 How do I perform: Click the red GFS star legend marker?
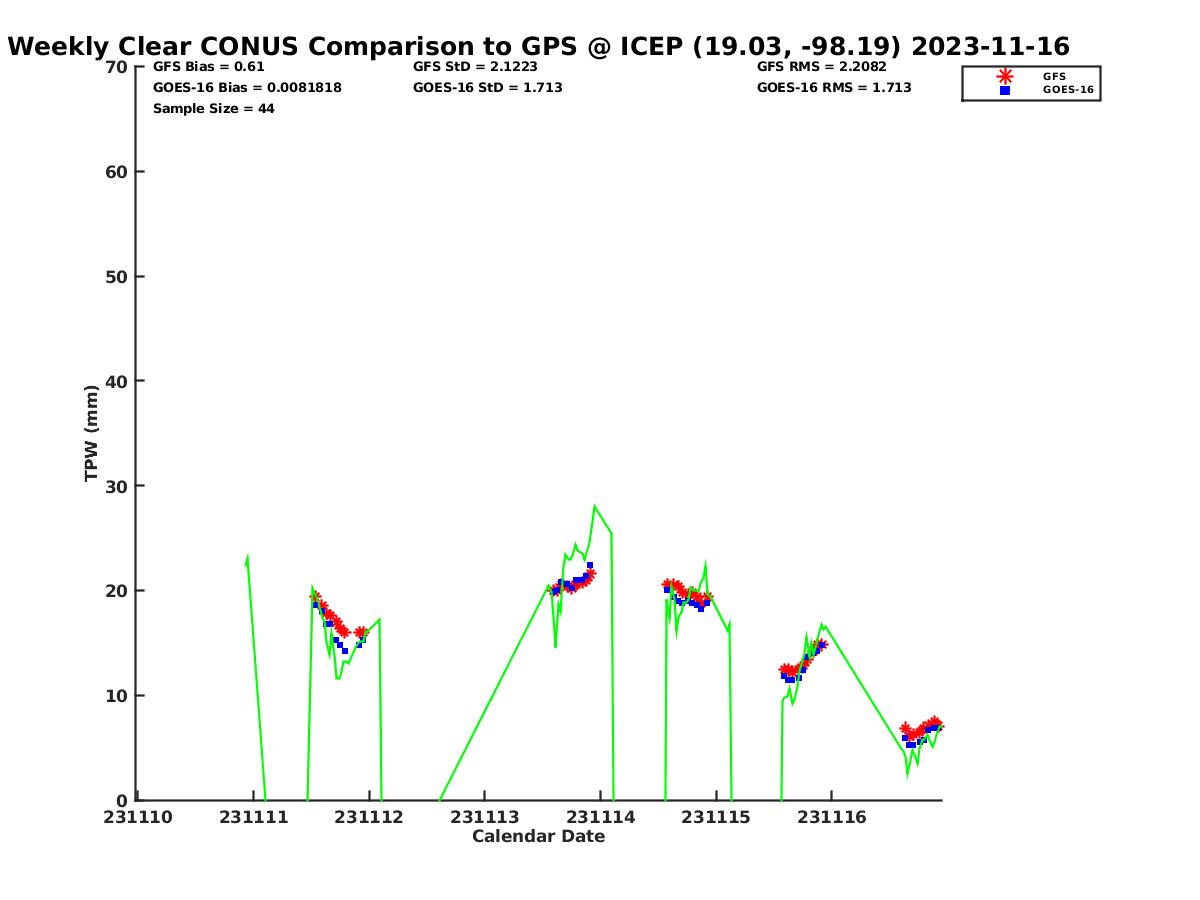1005,76
